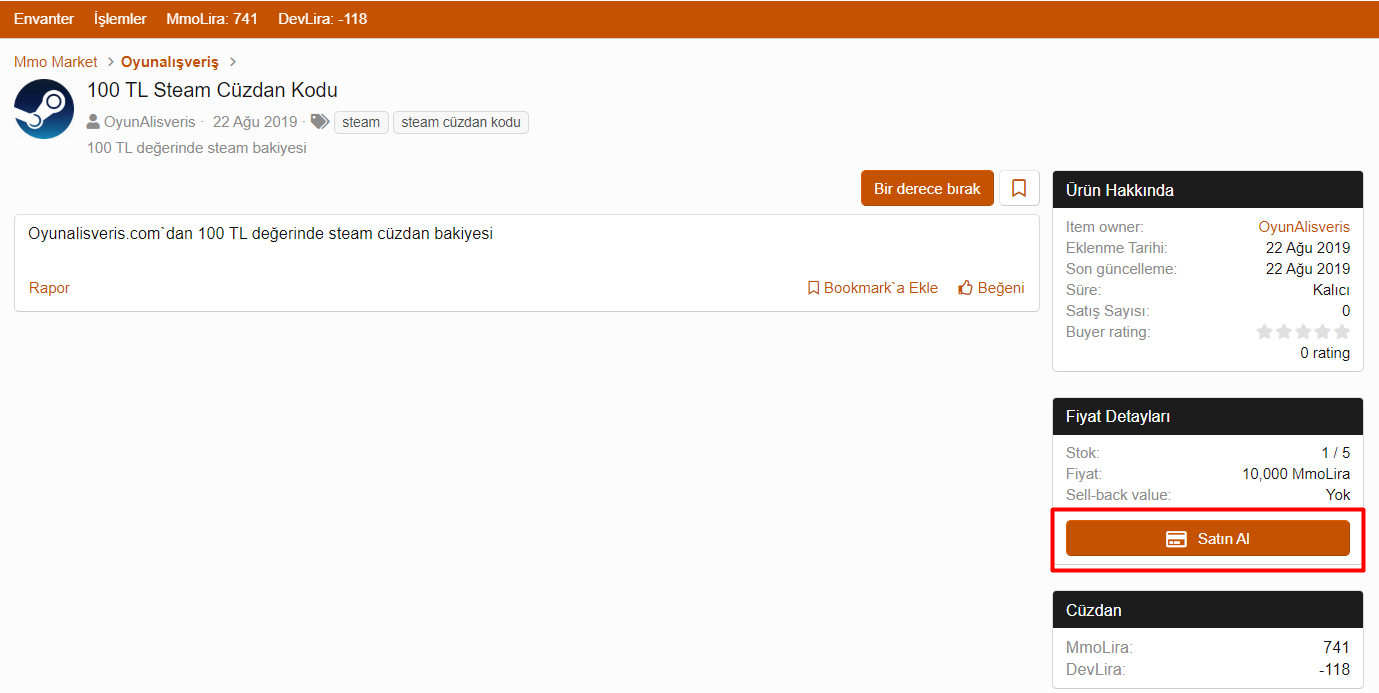Viewport: 1379px width, 693px height.
Task: Open OyunAlisveris item owner link
Action: [1304, 227]
